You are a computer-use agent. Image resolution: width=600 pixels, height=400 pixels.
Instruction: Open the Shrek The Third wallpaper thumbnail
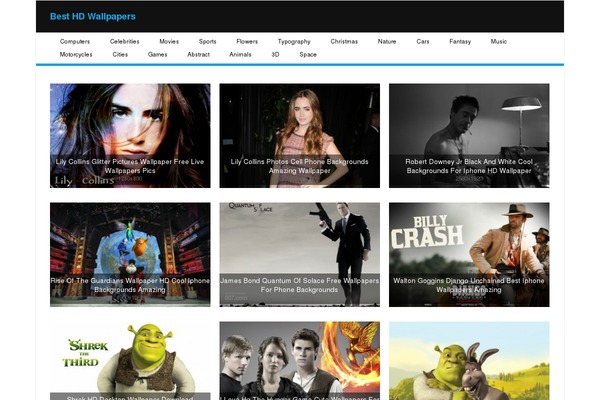tap(130, 361)
